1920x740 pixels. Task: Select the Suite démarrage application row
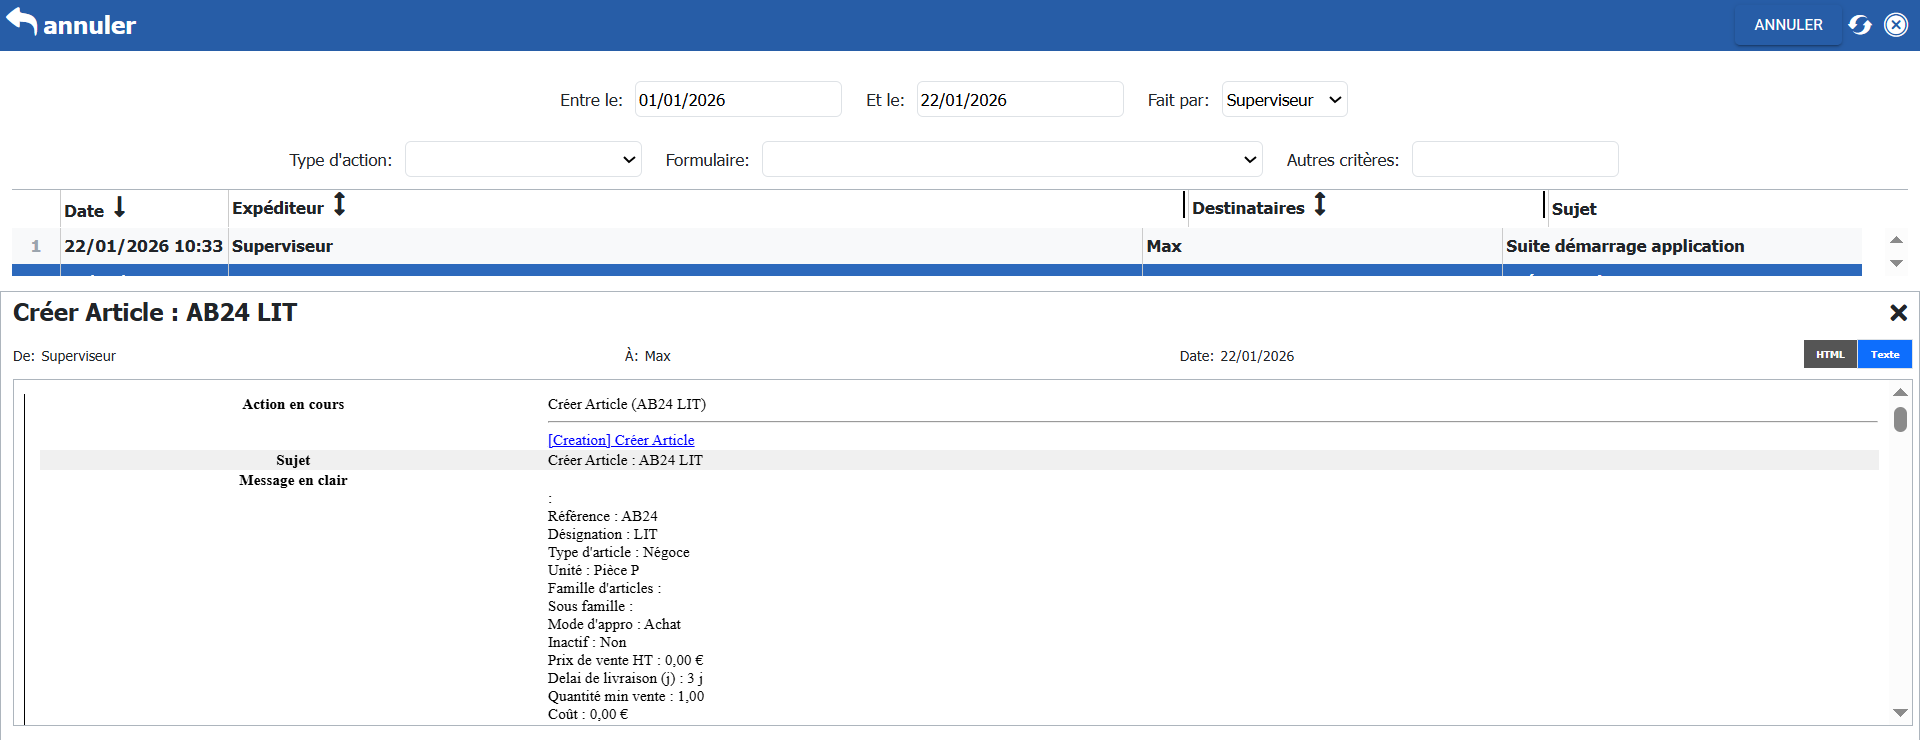click(1624, 246)
